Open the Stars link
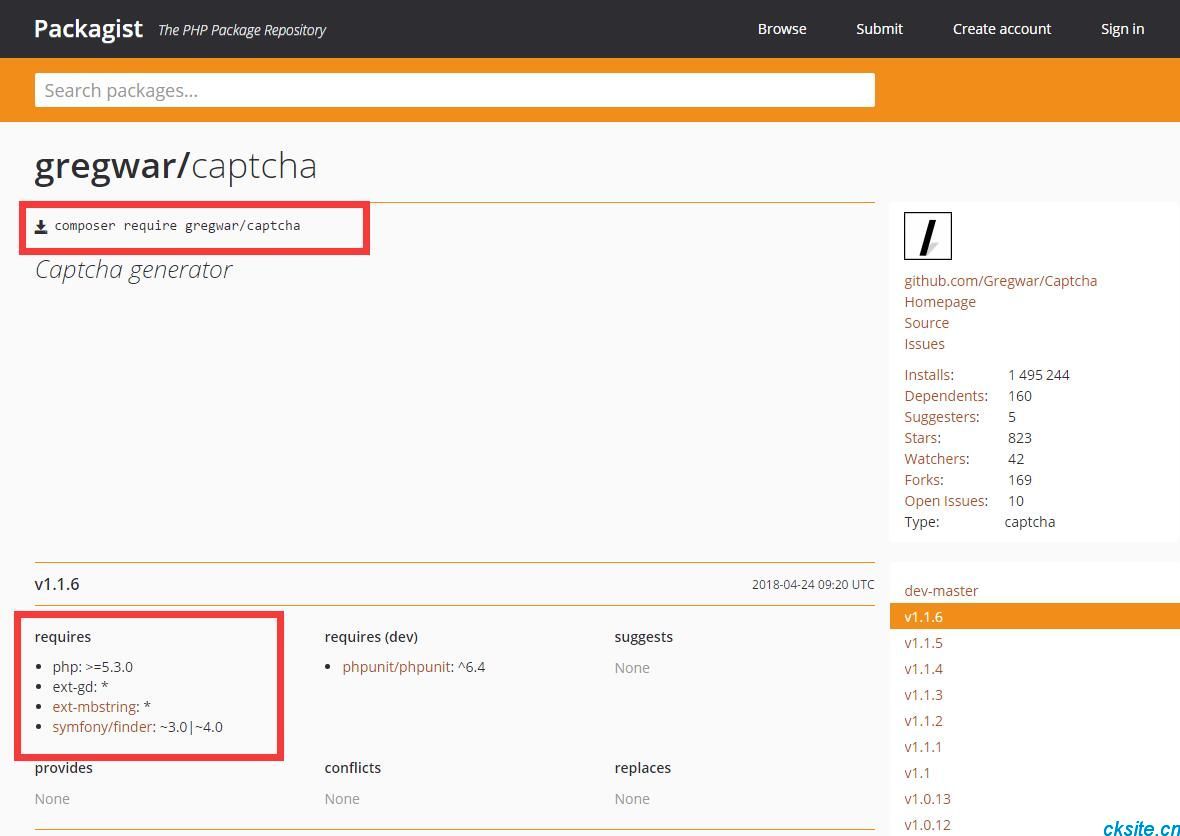 pyautogui.click(x=922, y=438)
